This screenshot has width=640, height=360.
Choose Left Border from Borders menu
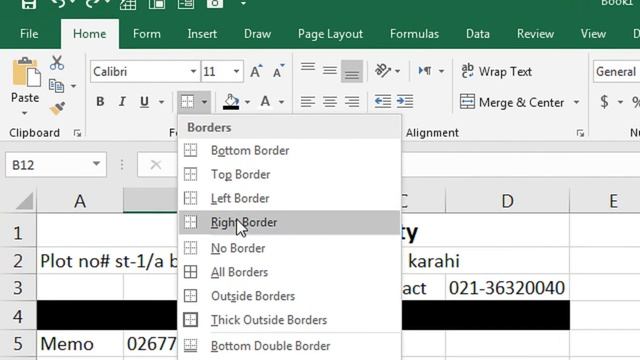click(x=289, y=199)
